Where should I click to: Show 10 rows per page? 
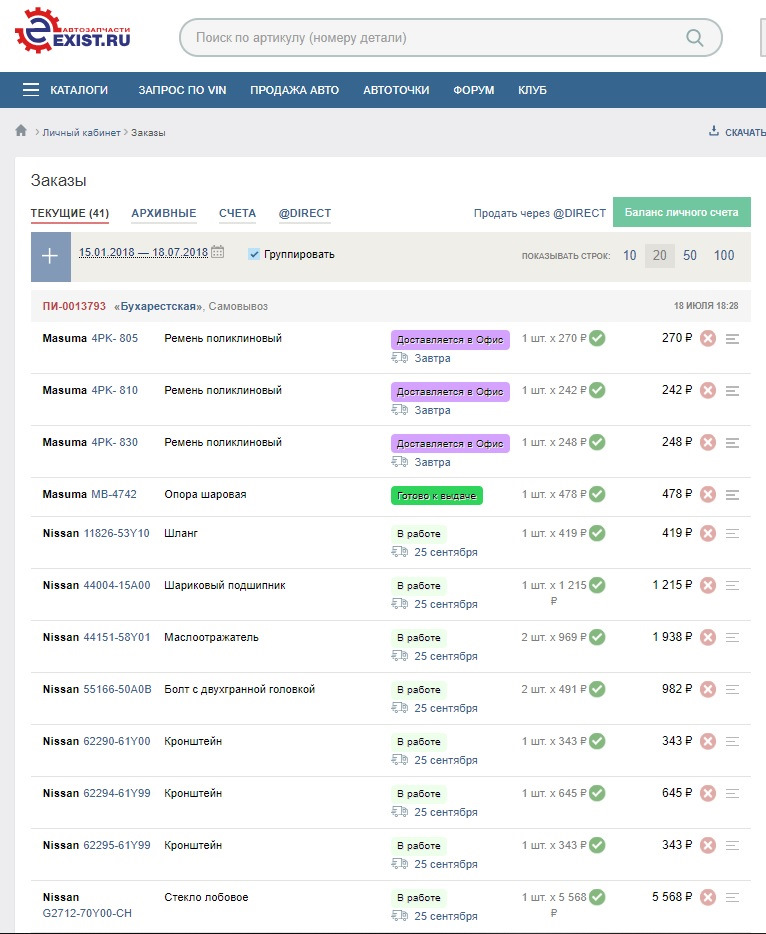(x=630, y=256)
